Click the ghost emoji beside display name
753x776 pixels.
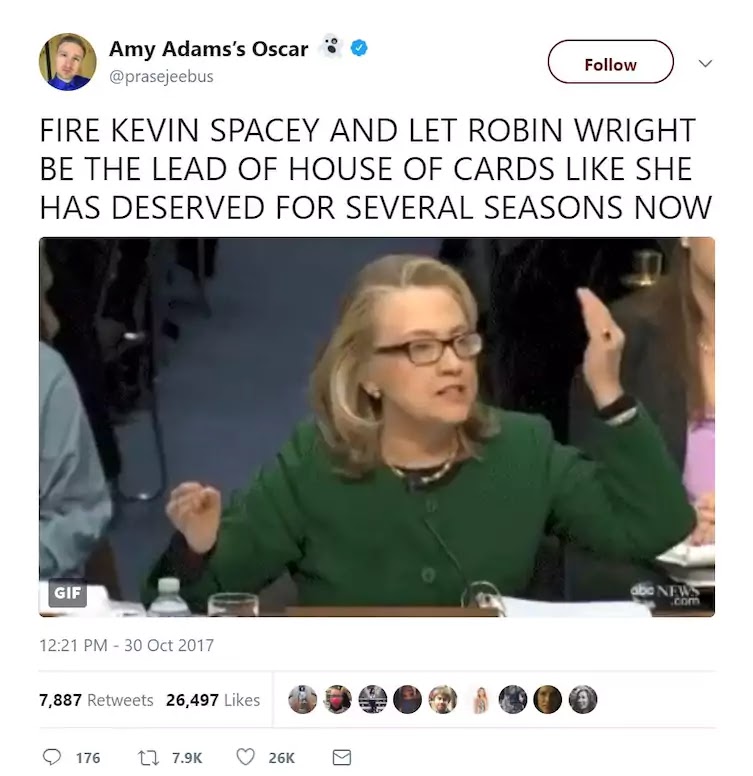point(330,47)
